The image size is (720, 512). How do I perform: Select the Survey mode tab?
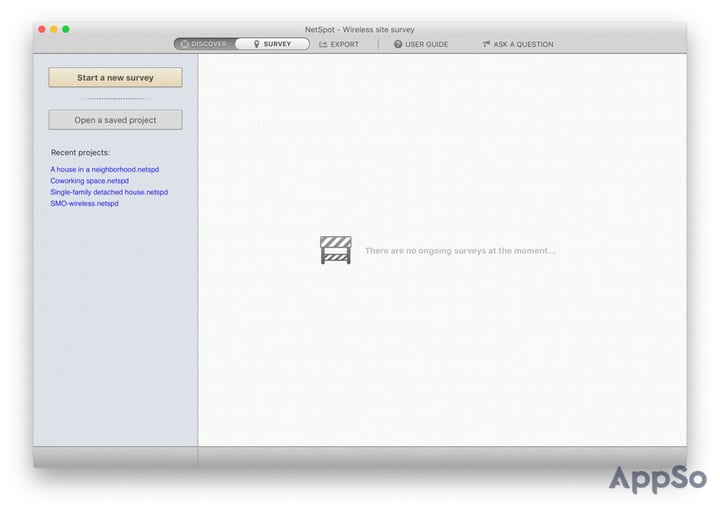272,44
